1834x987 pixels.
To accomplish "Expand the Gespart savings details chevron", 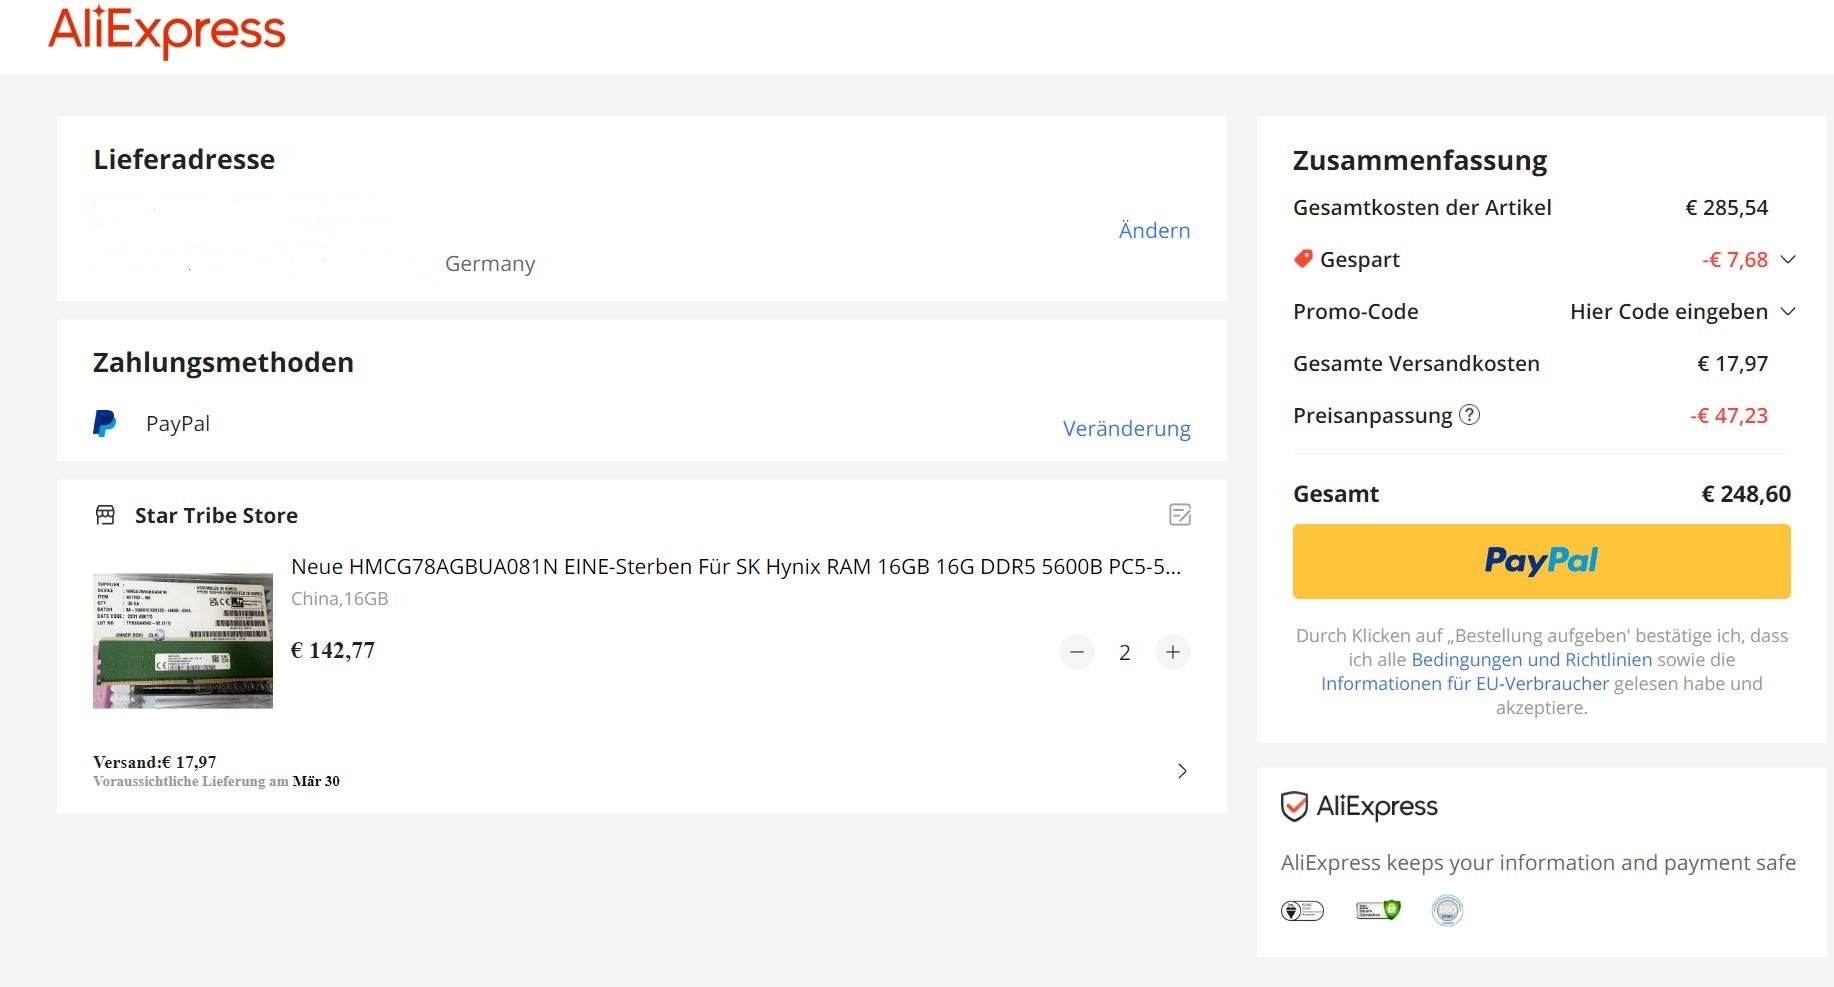I will click(1788, 259).
